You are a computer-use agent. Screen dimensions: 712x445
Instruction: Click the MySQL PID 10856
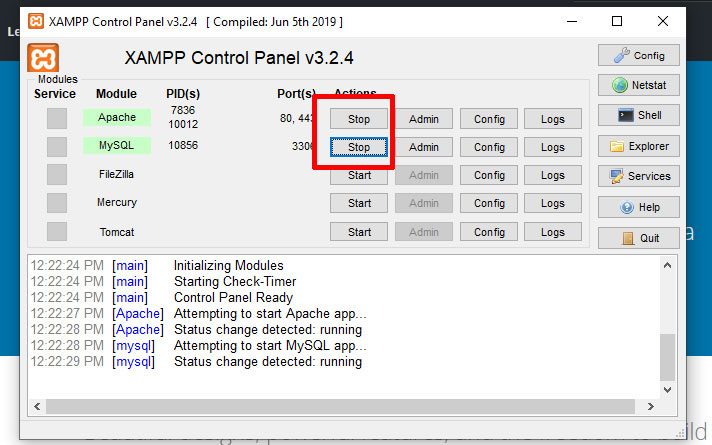click(183, 145)
